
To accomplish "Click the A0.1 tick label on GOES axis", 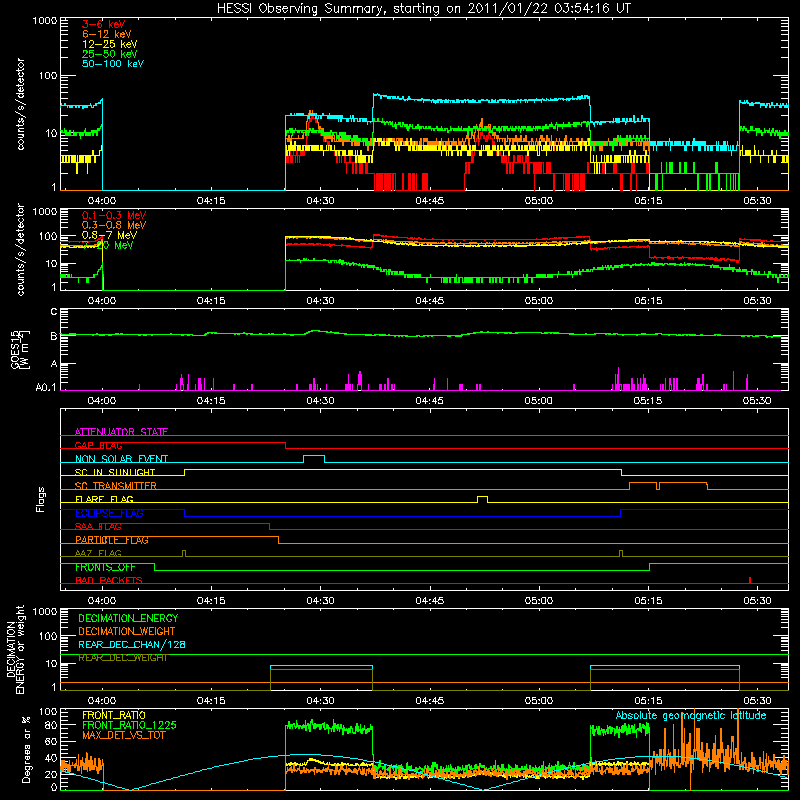I will point(46,388).
